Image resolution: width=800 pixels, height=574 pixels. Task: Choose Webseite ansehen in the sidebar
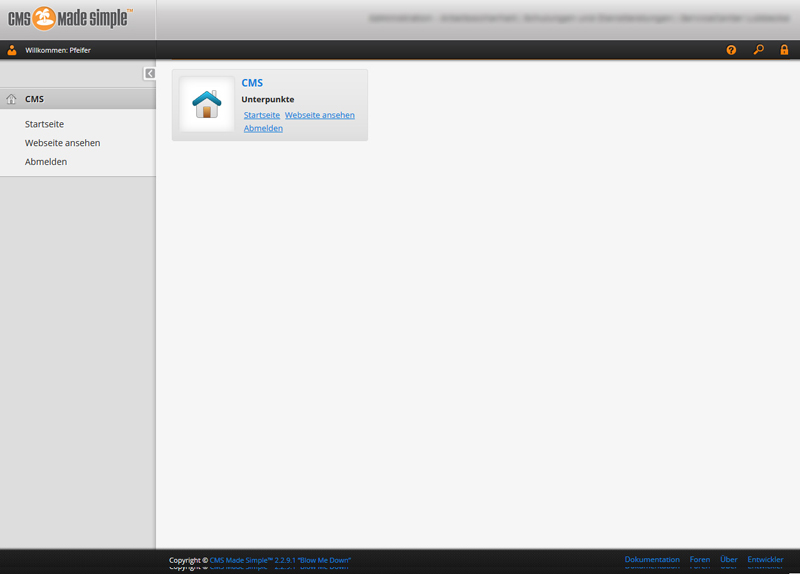coord(62,143)
